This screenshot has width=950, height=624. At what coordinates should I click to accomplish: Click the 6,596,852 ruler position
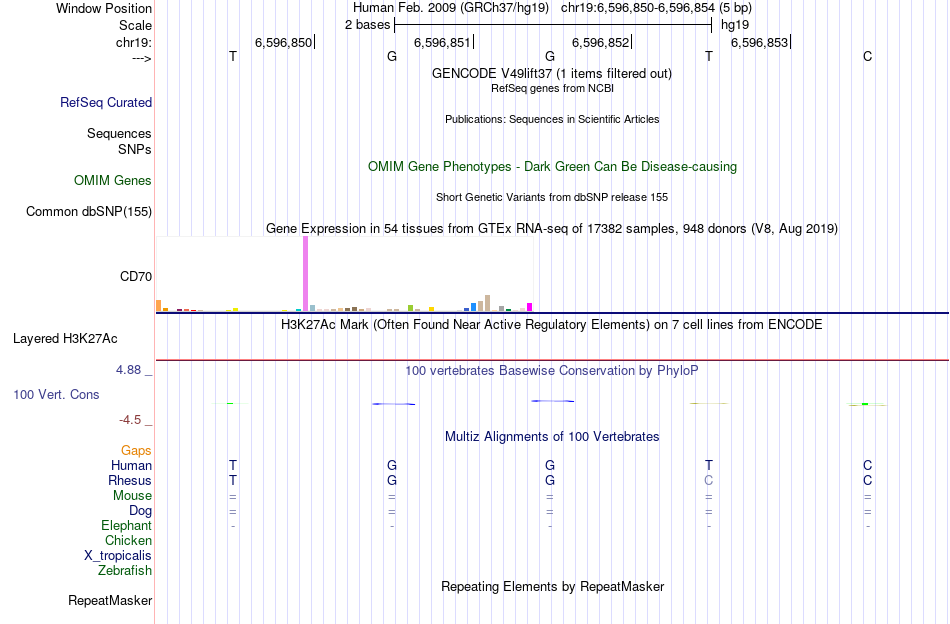[x=601, y=42]
